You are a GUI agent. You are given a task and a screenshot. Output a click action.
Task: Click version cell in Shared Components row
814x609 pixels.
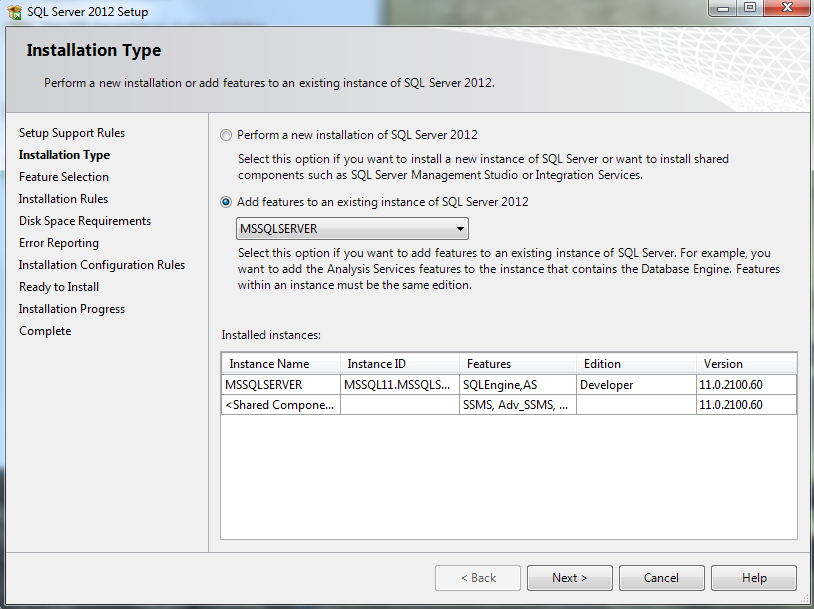(746, 405)
